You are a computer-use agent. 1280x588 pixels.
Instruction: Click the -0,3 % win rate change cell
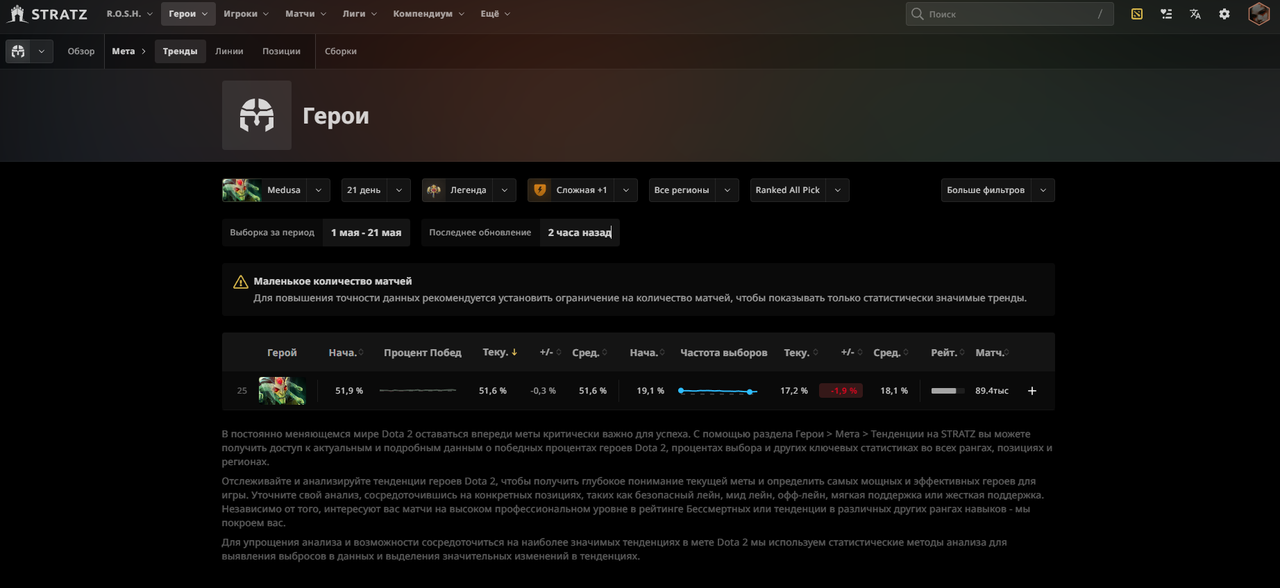[x=543, y=391]
